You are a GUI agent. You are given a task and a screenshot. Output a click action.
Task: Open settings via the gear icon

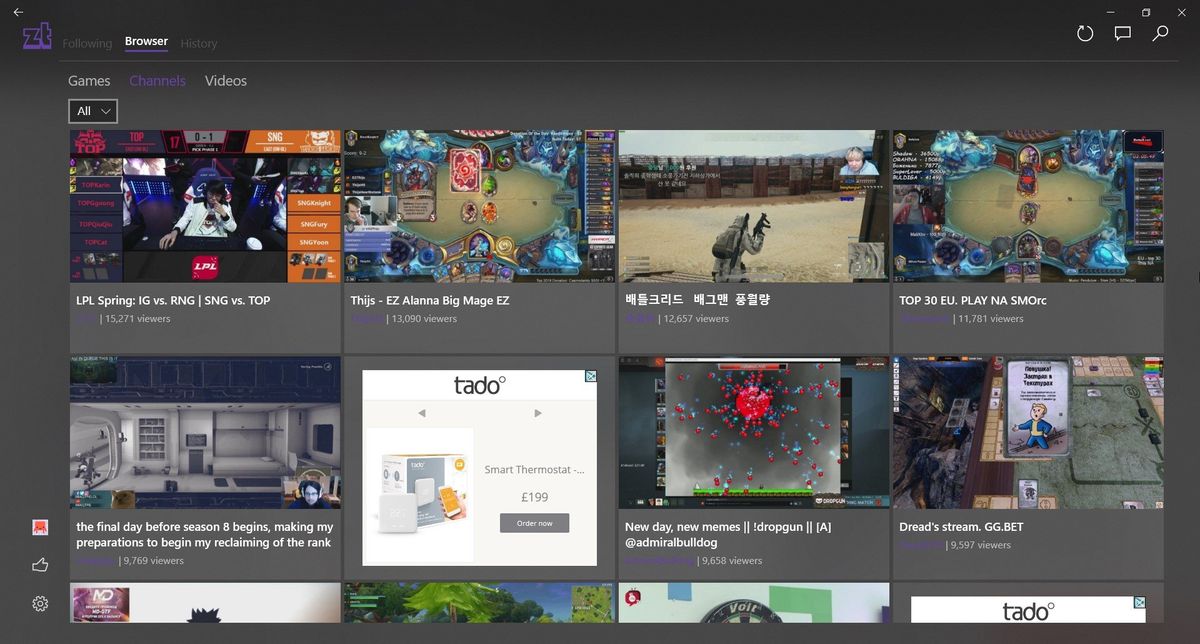(39, 603)
